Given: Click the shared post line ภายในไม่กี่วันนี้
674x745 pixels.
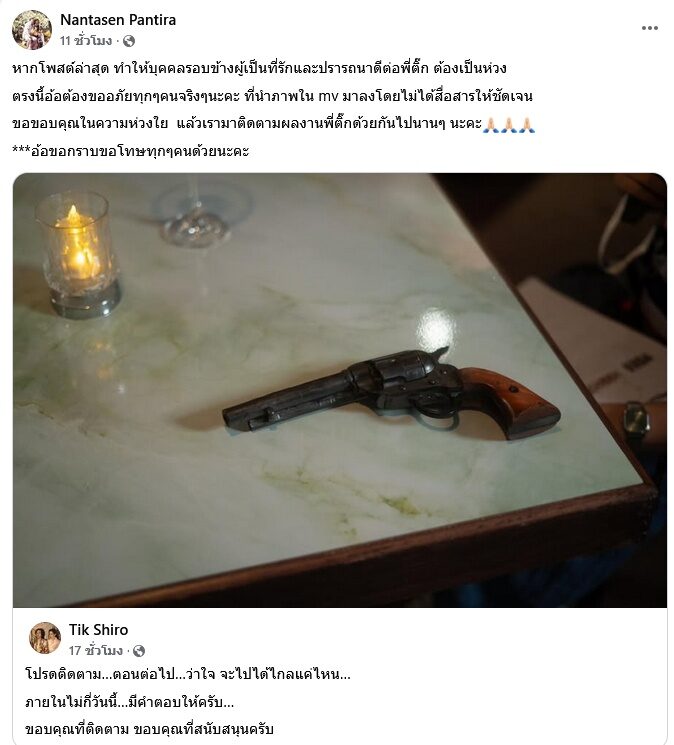Looking at the screenshot, I should pyautogui.click(x=129, y=702).
